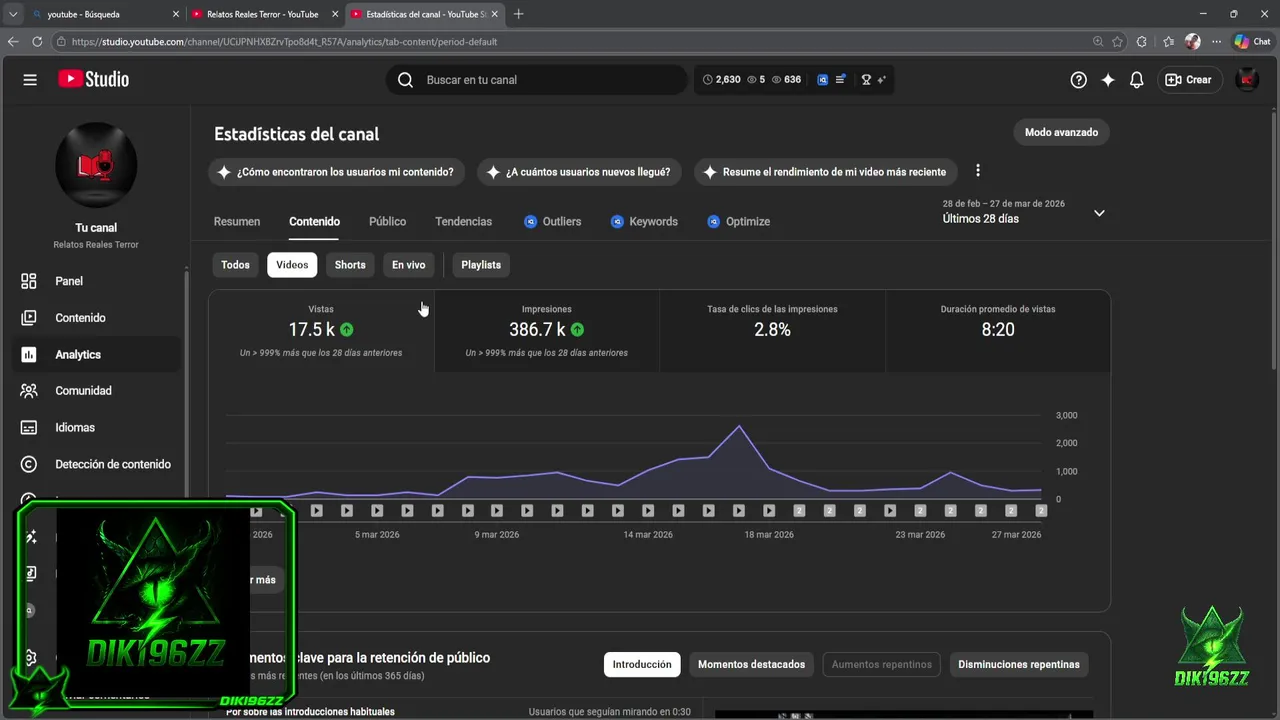Click the address bar zoom magnifier icon
Image resolution: width=1280 pixels, height=720 pixels.
(1098, 42)
